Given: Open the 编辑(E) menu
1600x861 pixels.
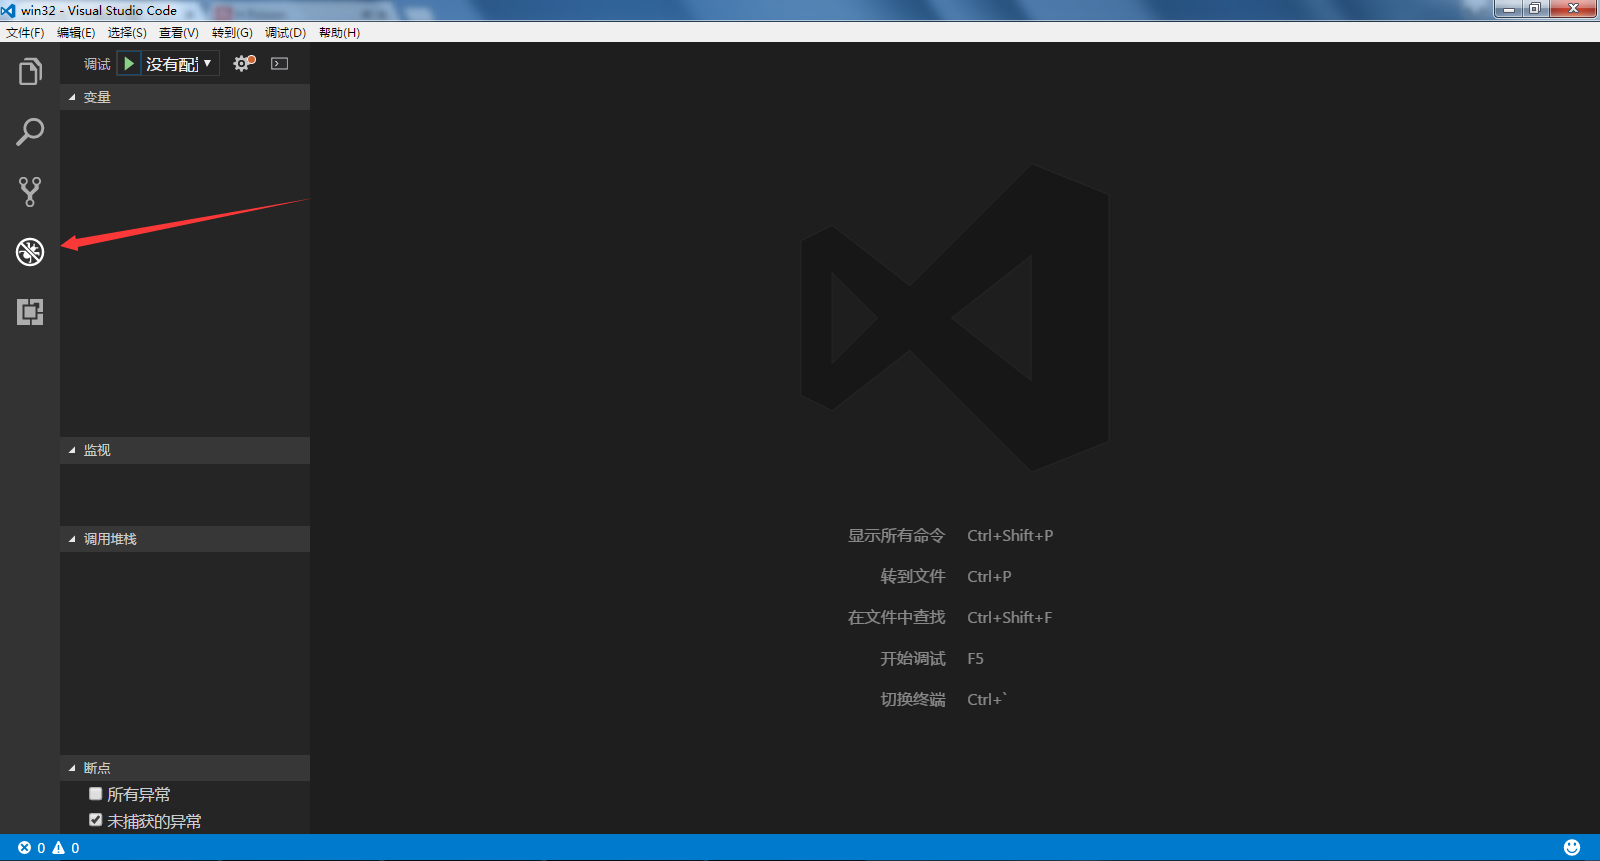Looking at the screenshot, I should coord(76,33).
